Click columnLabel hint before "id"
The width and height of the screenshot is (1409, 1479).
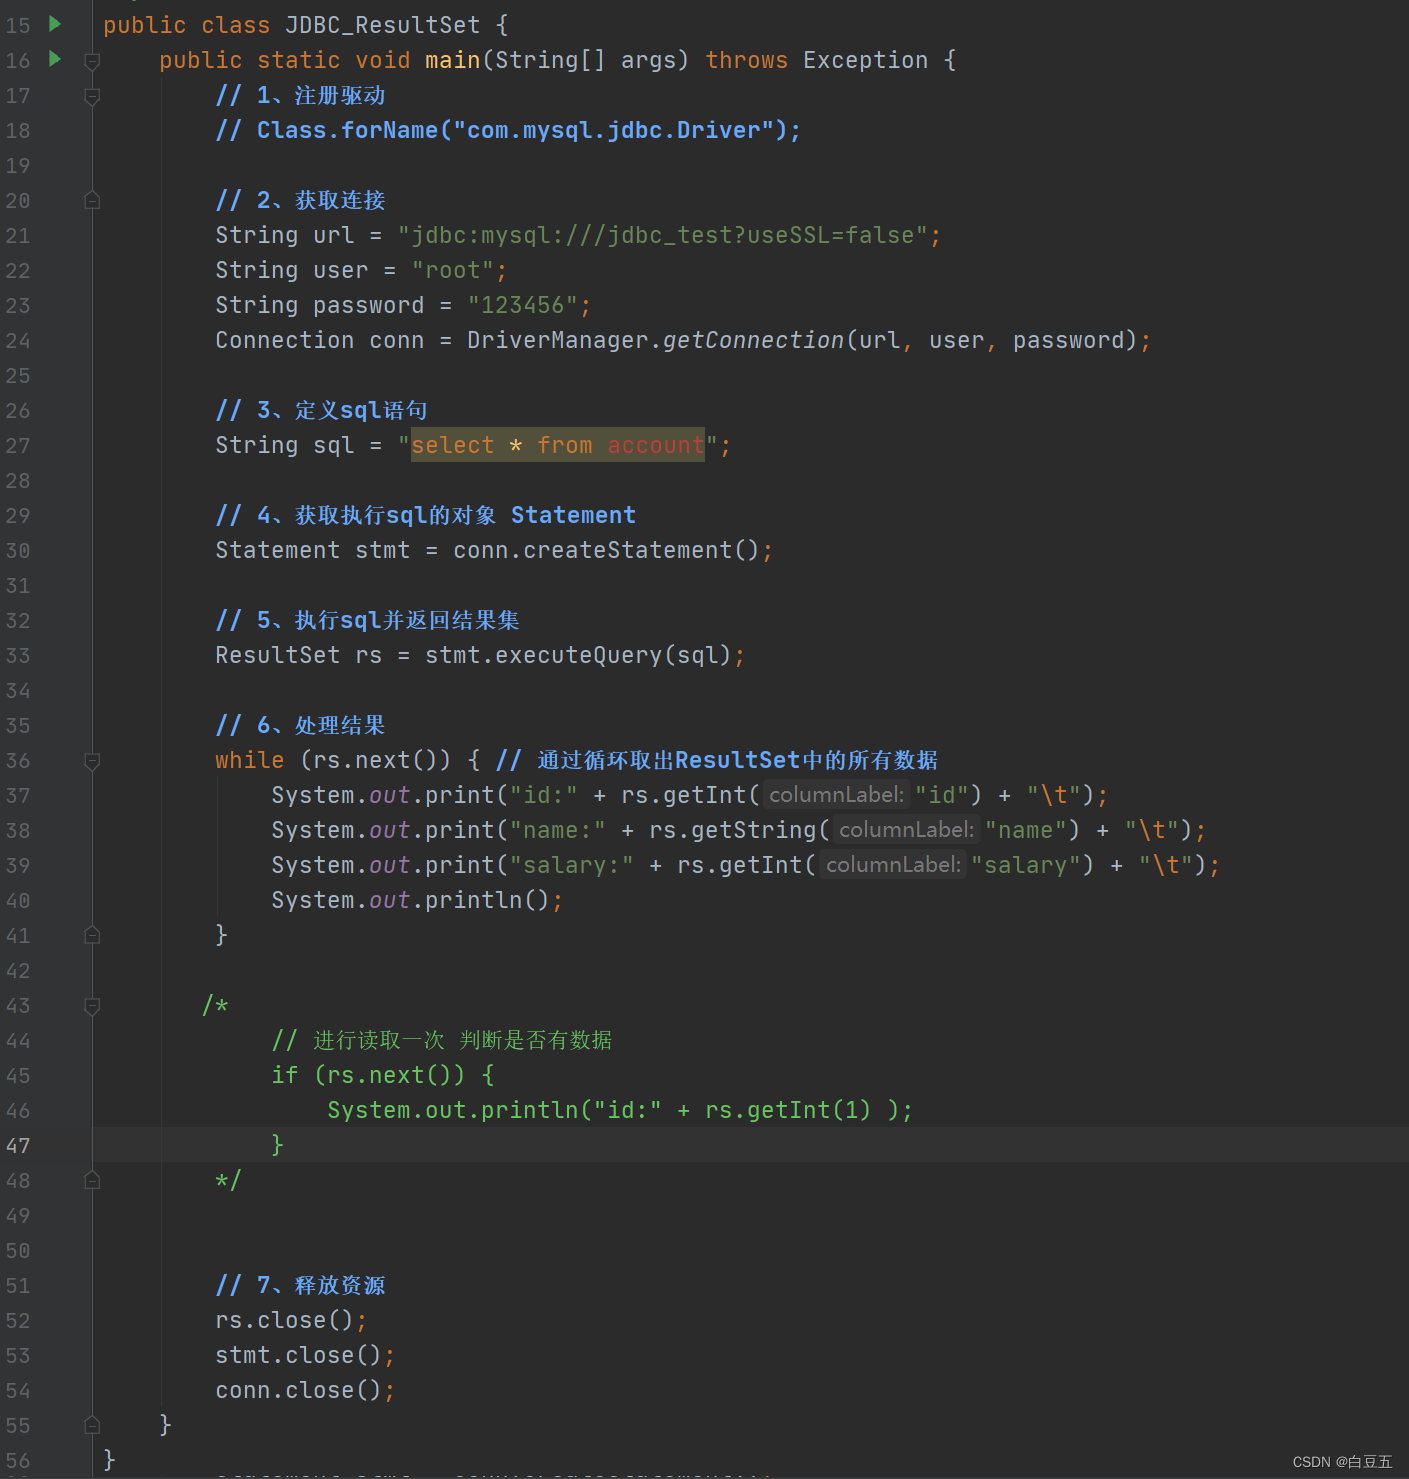coord(836,795)
